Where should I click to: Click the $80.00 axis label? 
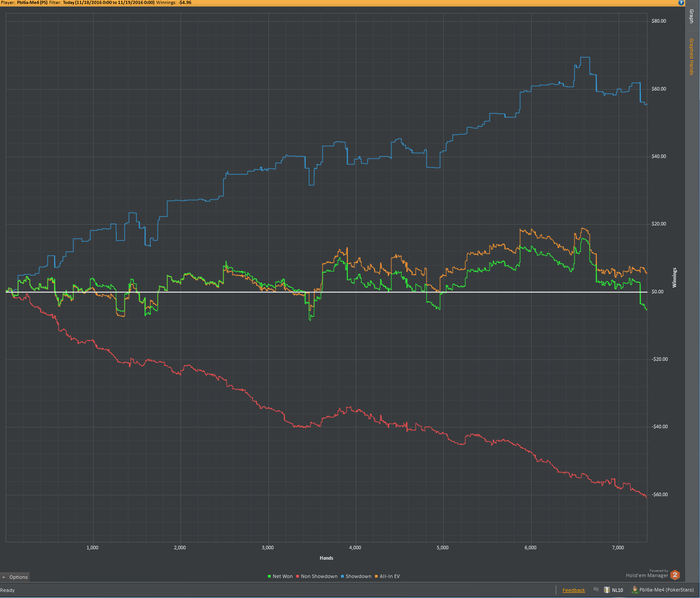(658, 21)
